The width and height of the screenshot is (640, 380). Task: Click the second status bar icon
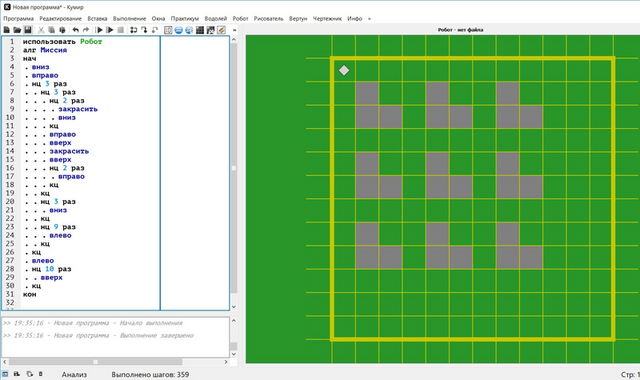click(x=17, y=374)
